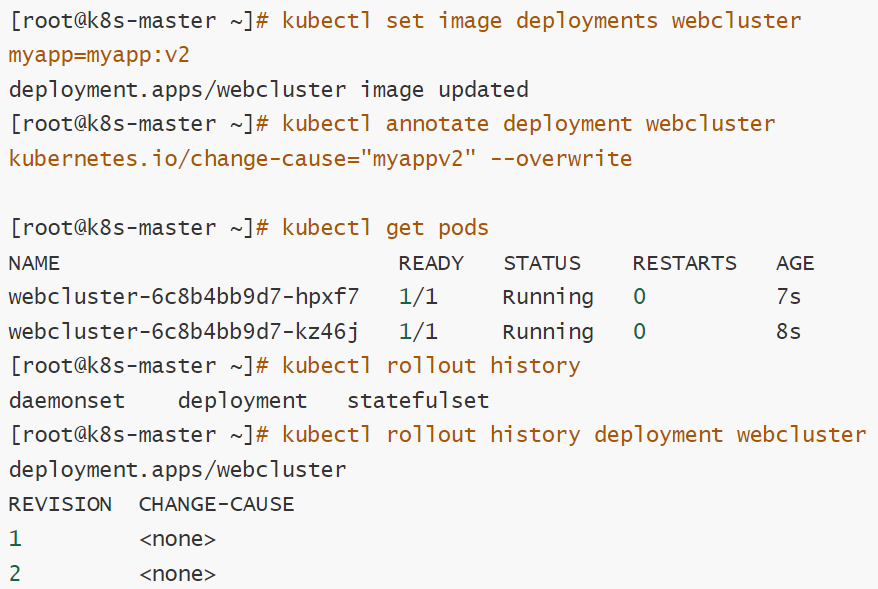Click the 7s age value
The height and width of the screenshot is (589, 878).
pos(788,297)
